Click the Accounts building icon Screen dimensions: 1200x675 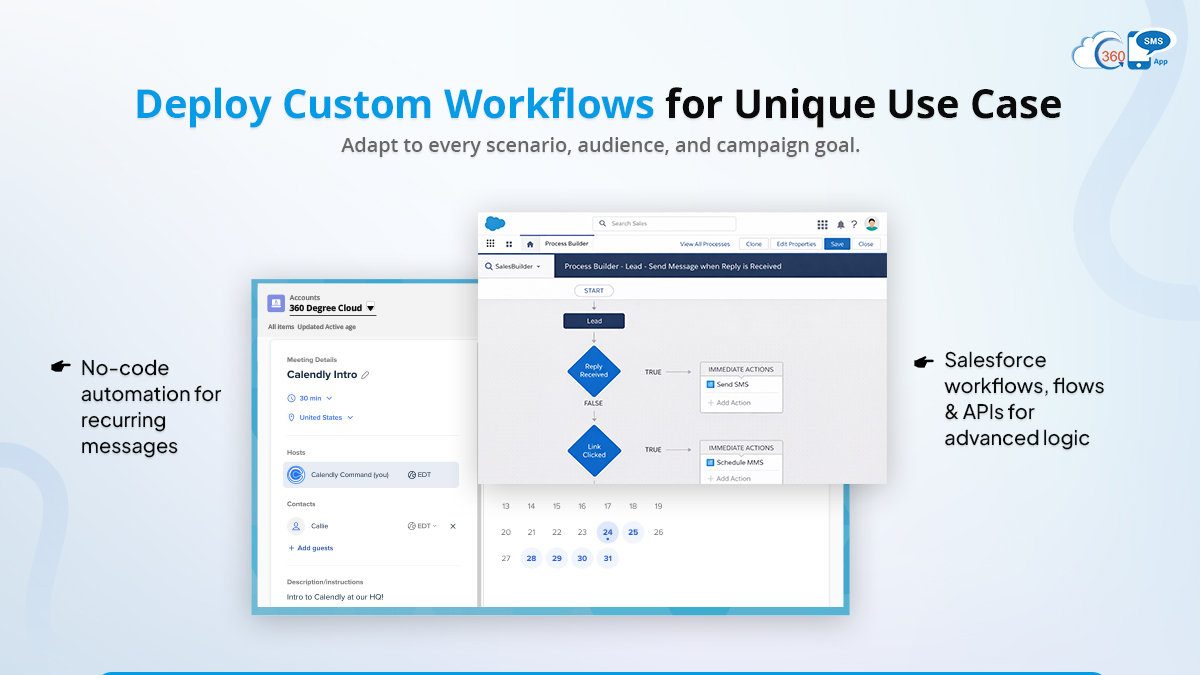tap(276, 303)
